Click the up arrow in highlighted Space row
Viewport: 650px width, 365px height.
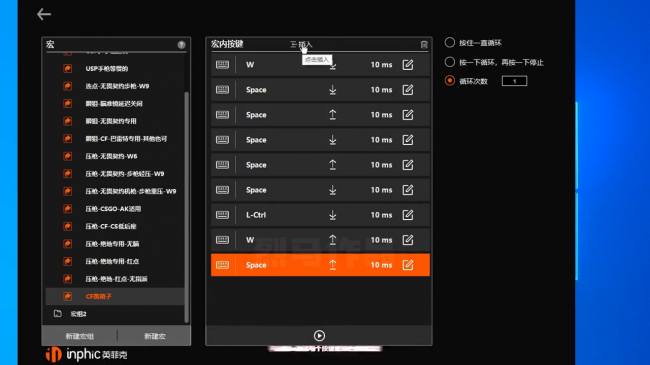(332, 265)
